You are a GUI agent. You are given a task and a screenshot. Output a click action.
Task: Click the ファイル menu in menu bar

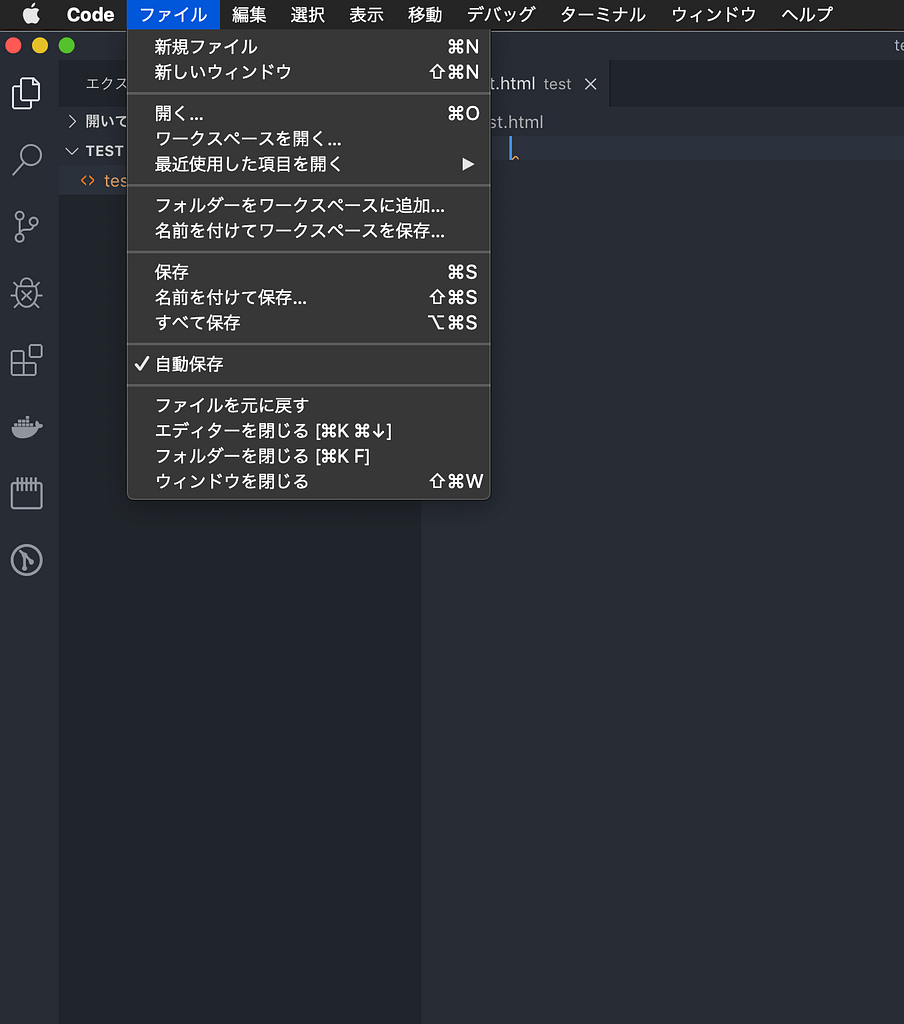[x=173, y=14]
